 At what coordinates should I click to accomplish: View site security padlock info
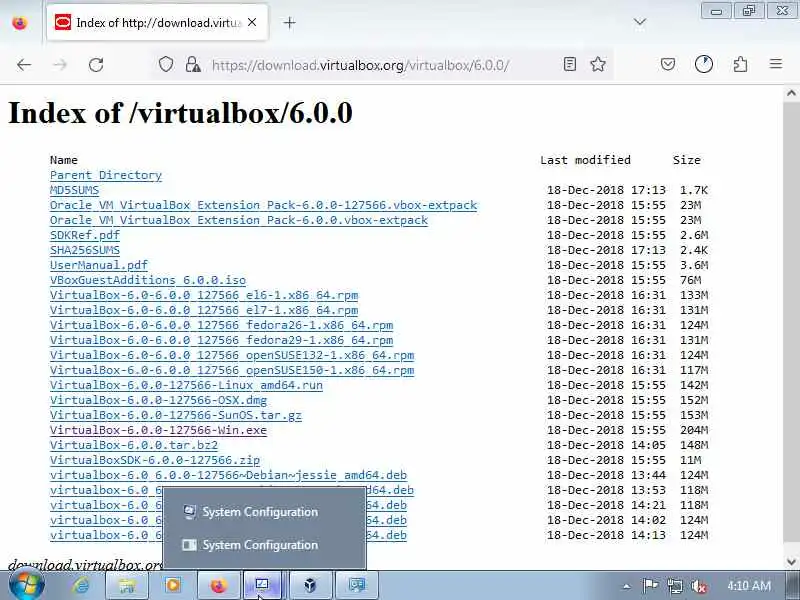(x=193, y=65)
